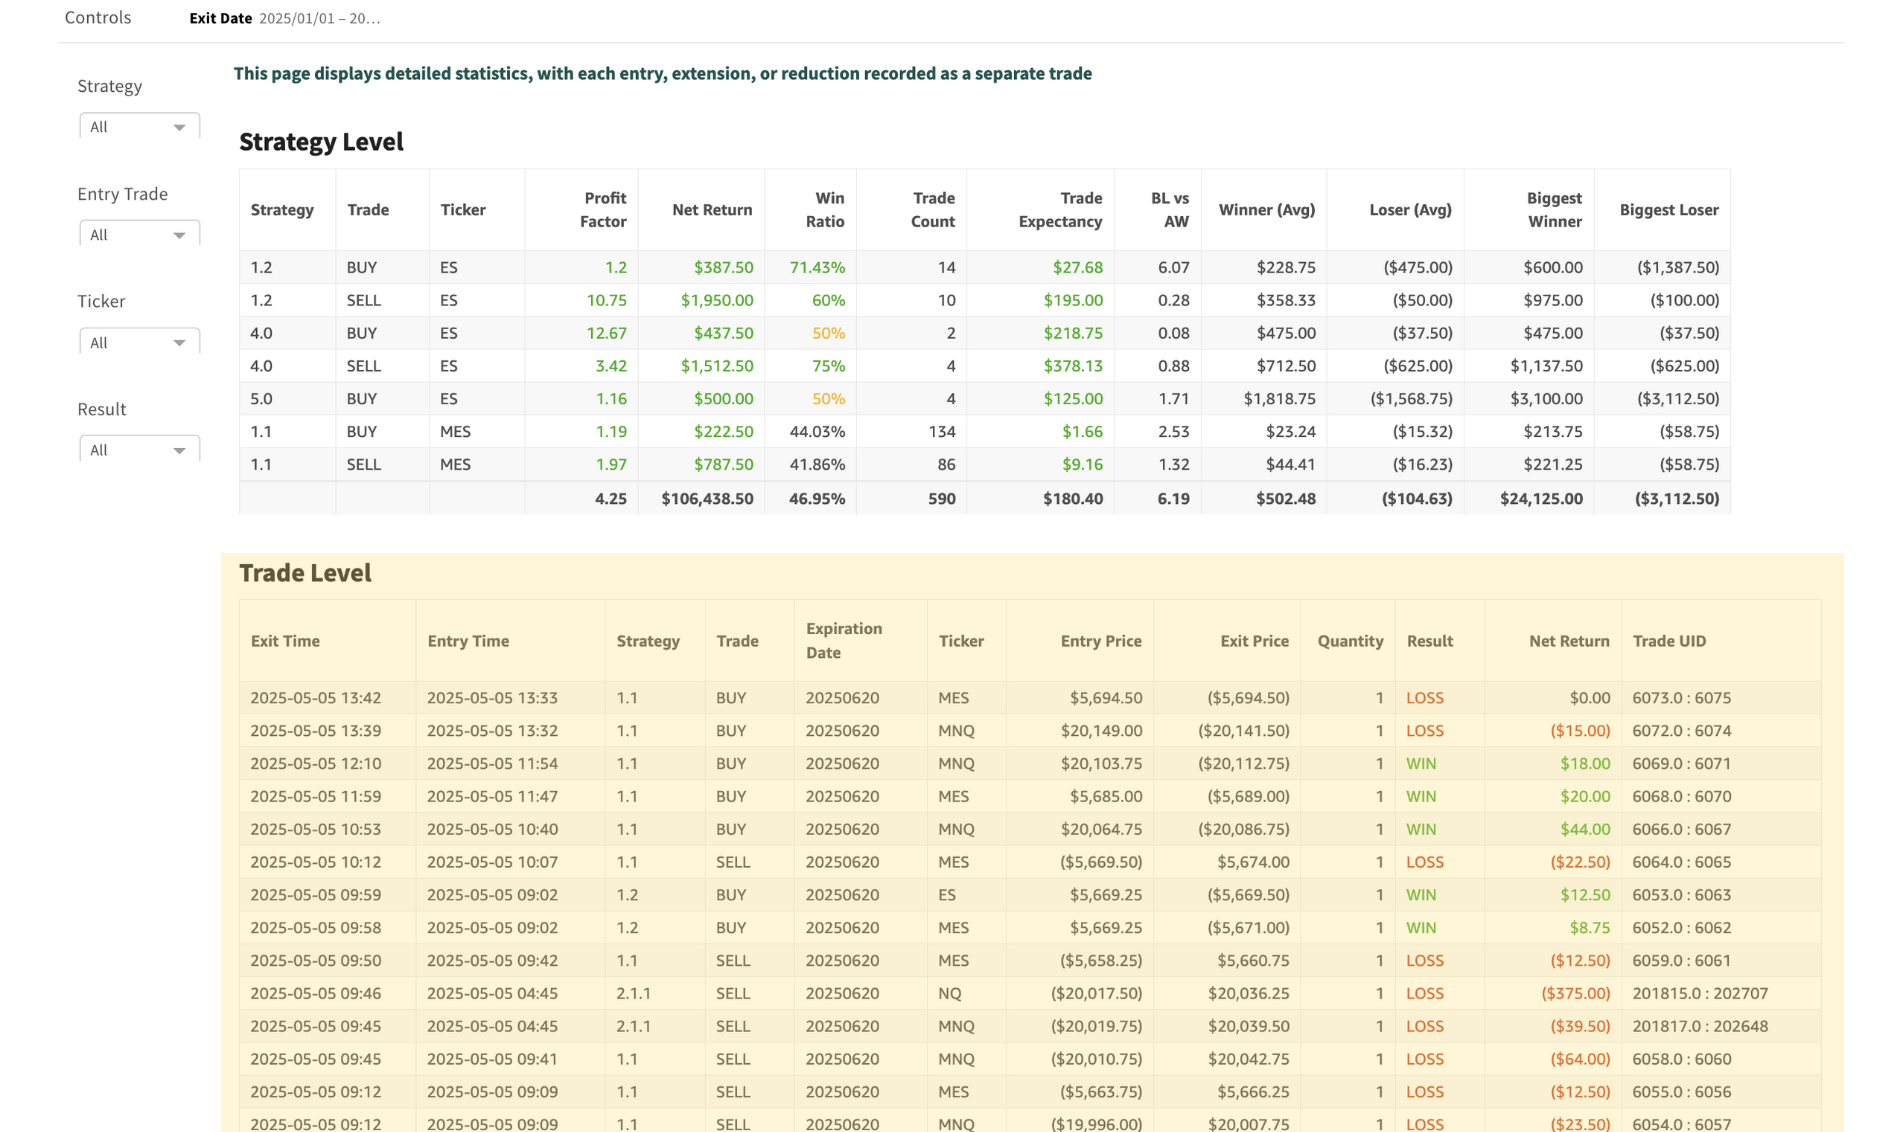Expand the Entry Trade filter dropdown
Screen dimensions: 1888x1132
tap(139, 235)
